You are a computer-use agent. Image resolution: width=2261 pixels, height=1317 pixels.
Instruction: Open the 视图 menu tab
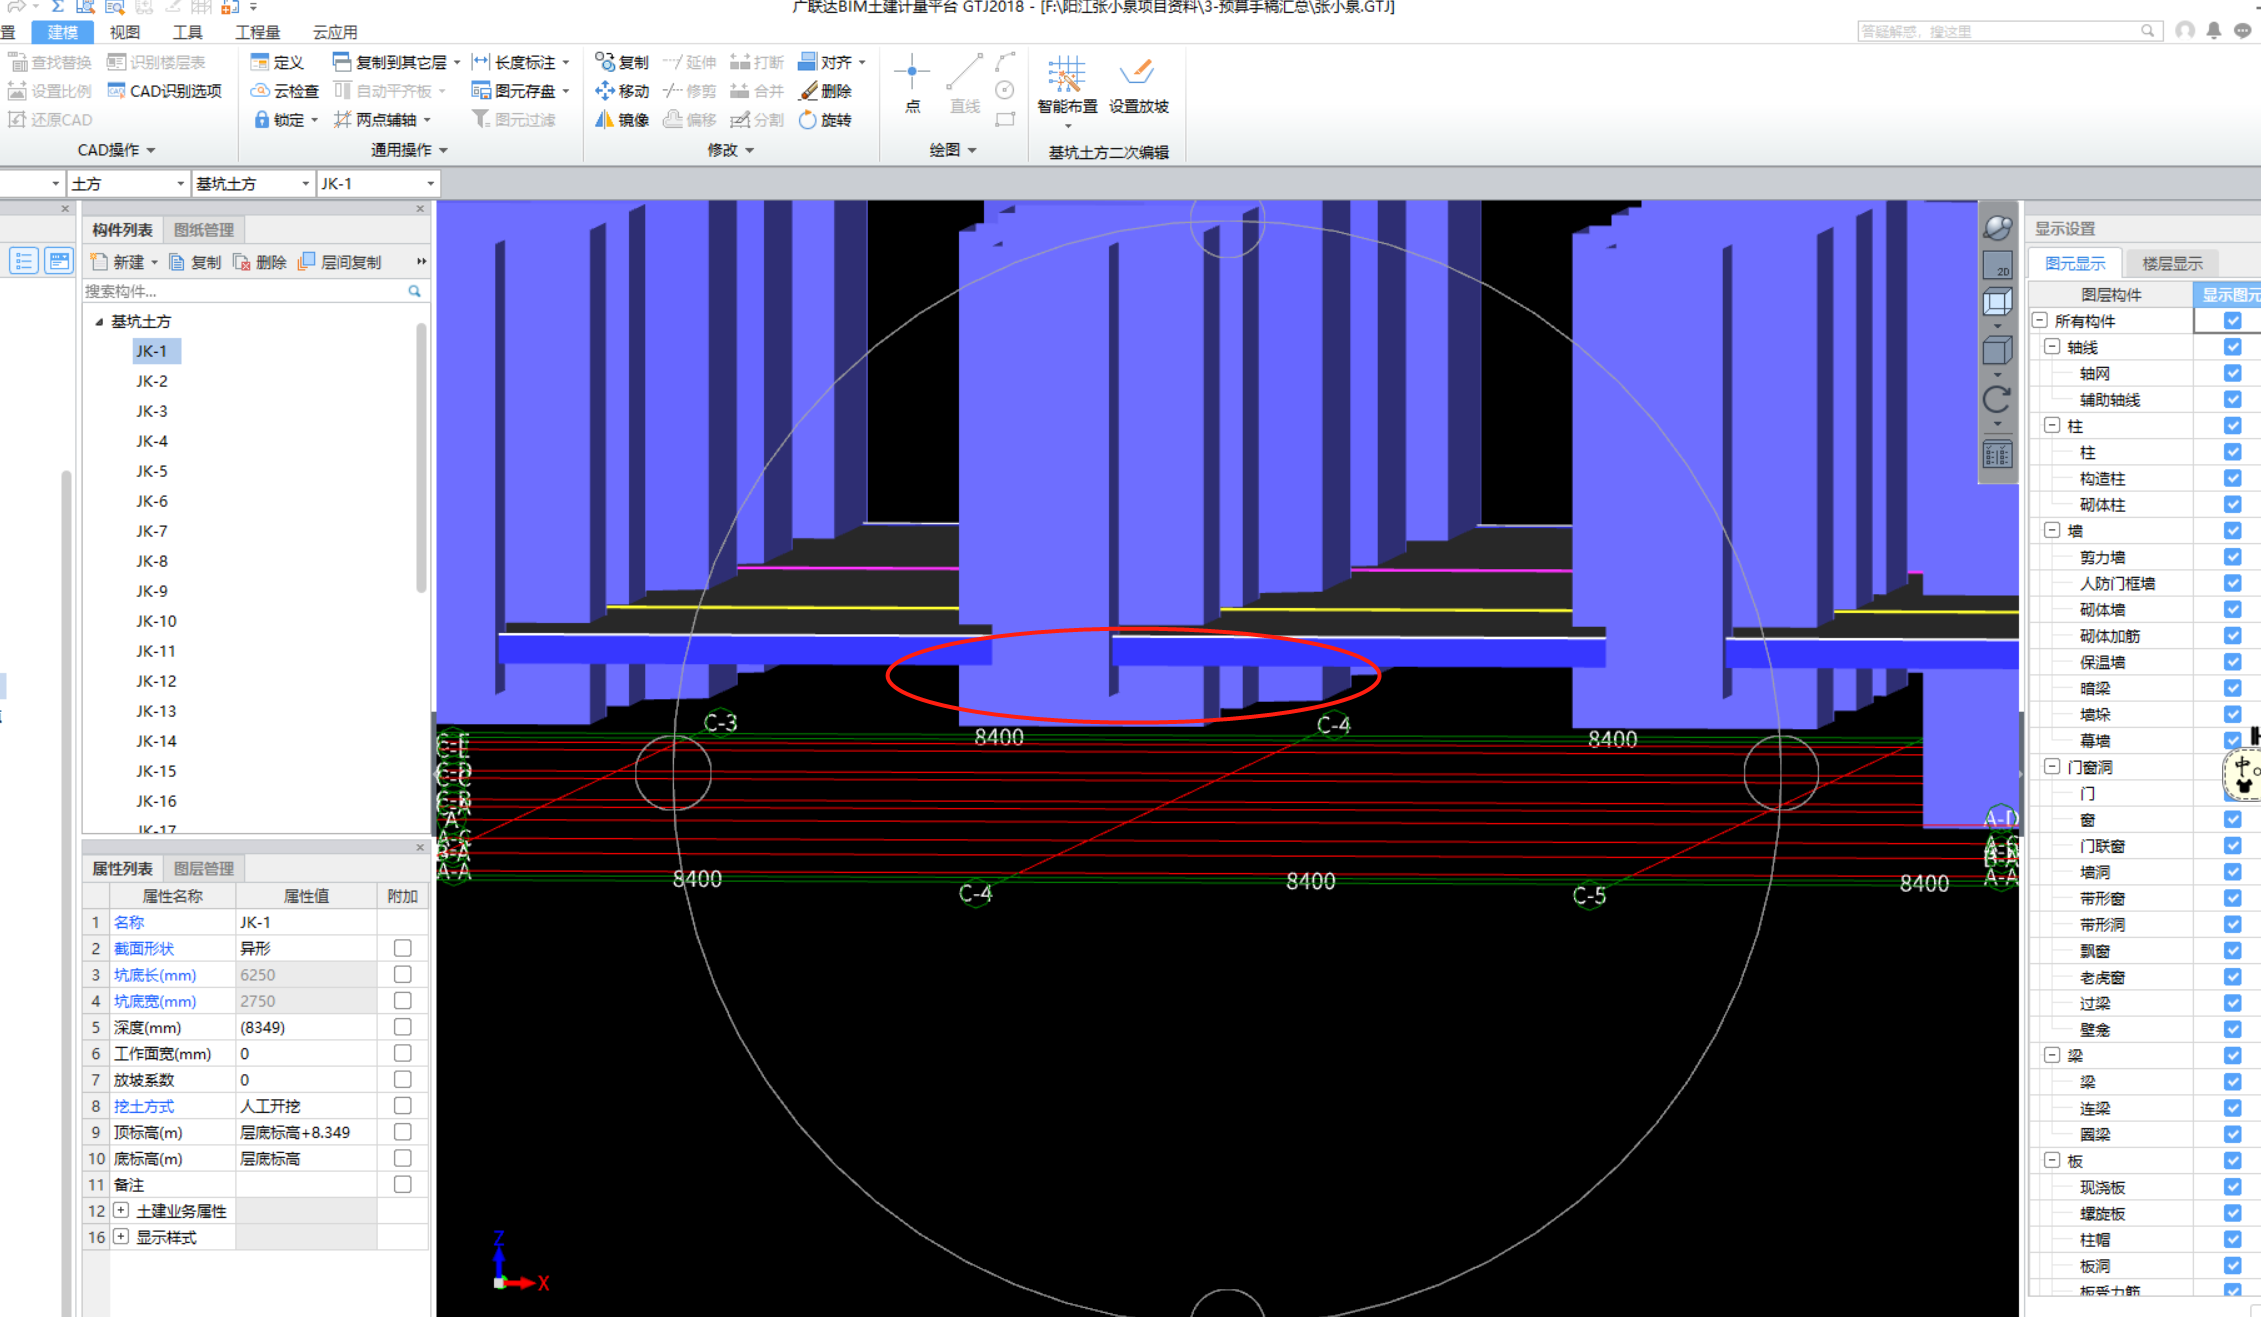click(125, 32)
